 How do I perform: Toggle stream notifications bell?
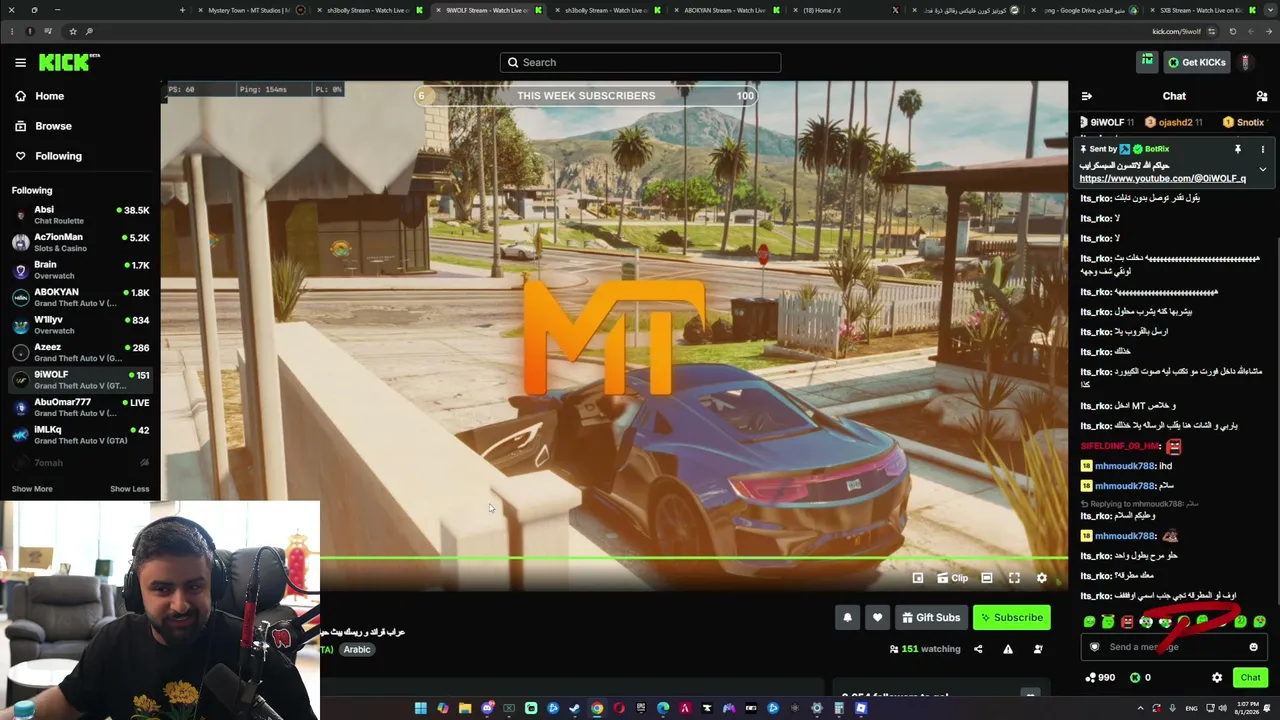click(848, 618)
